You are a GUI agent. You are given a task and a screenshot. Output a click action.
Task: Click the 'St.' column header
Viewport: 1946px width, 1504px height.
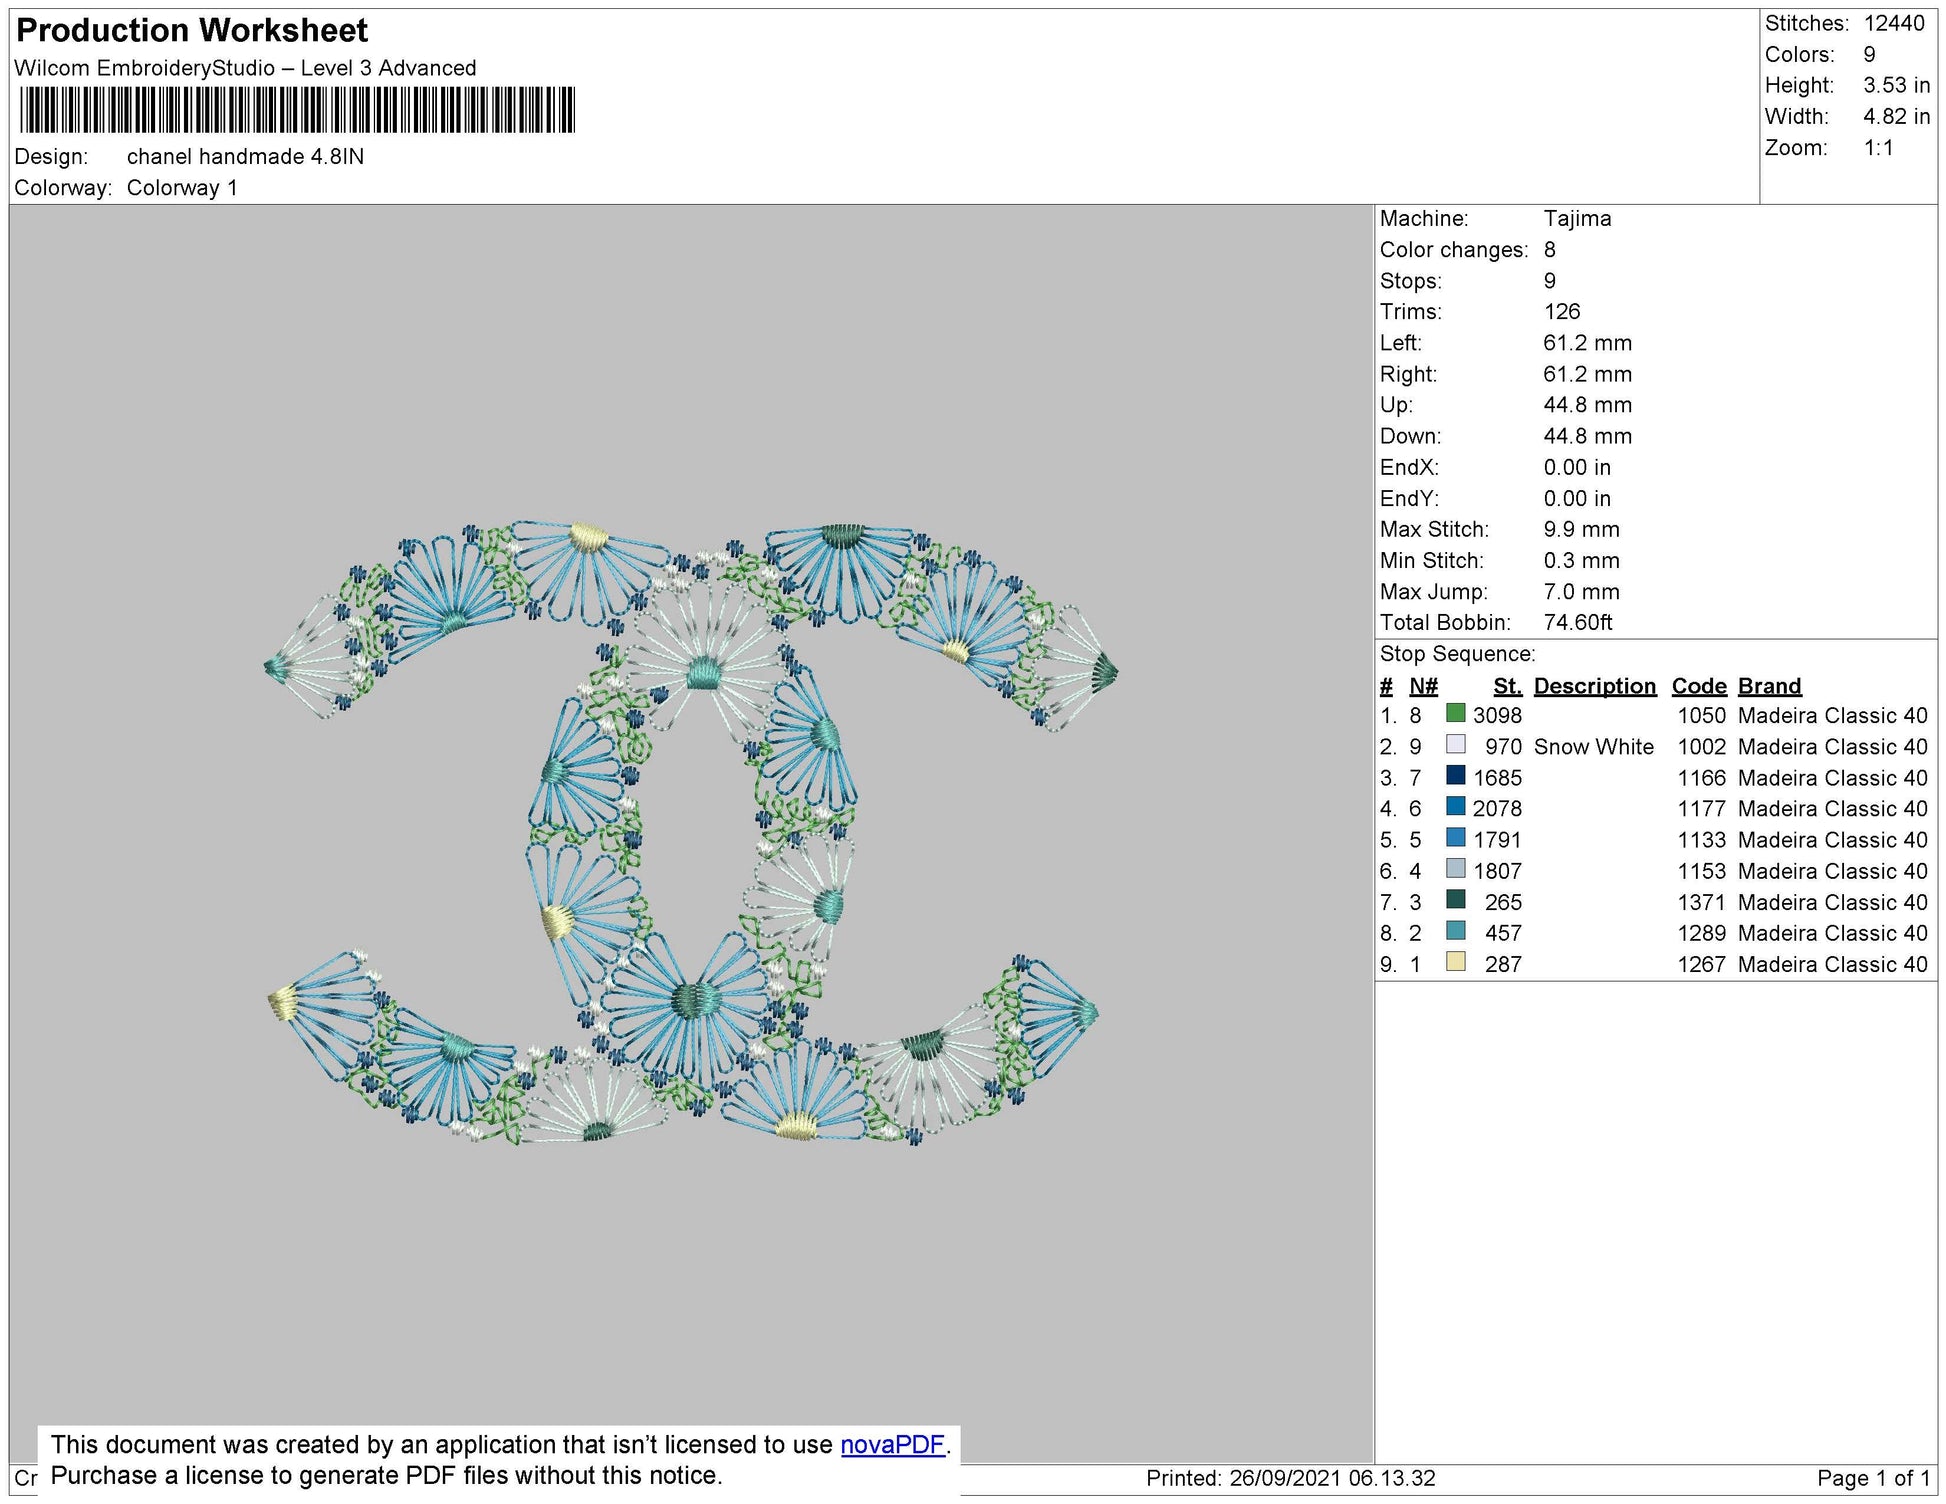pos(1507,686)
